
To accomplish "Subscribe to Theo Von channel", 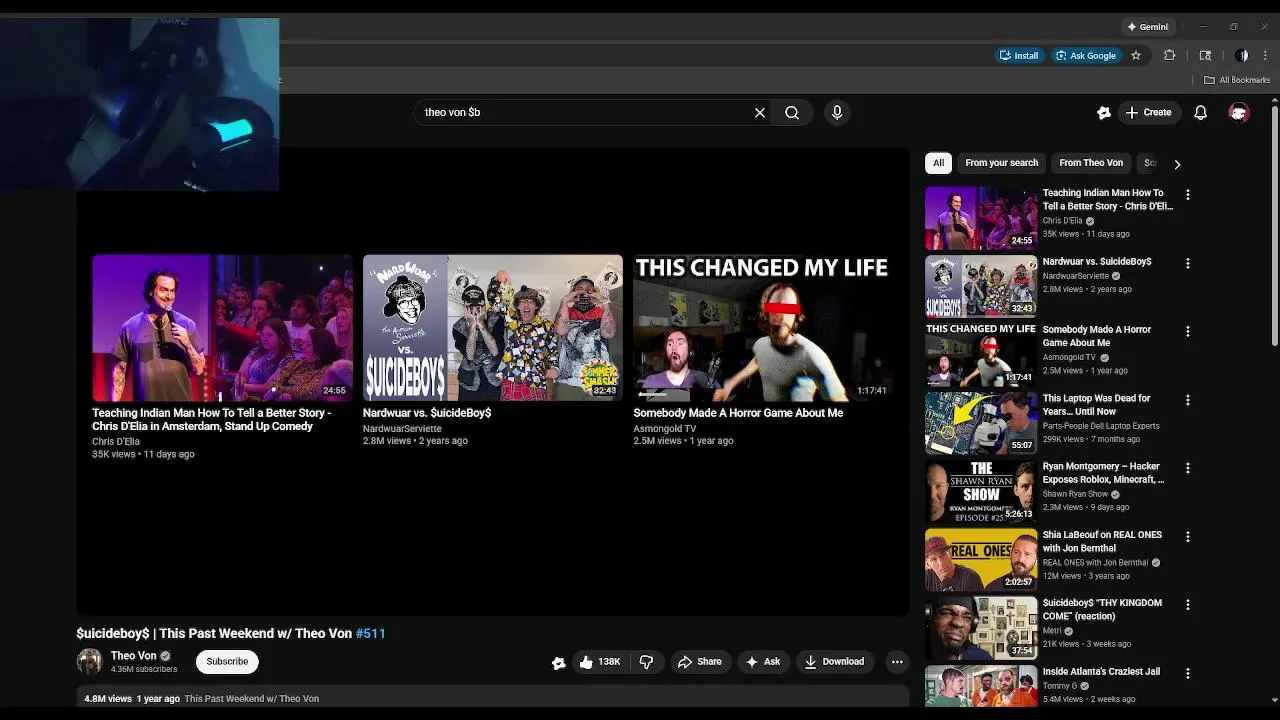I will [227, 662].
